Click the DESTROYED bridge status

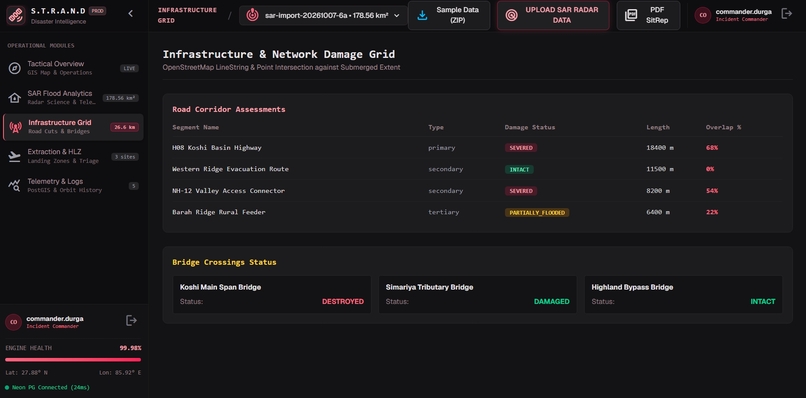pos(343,302)
